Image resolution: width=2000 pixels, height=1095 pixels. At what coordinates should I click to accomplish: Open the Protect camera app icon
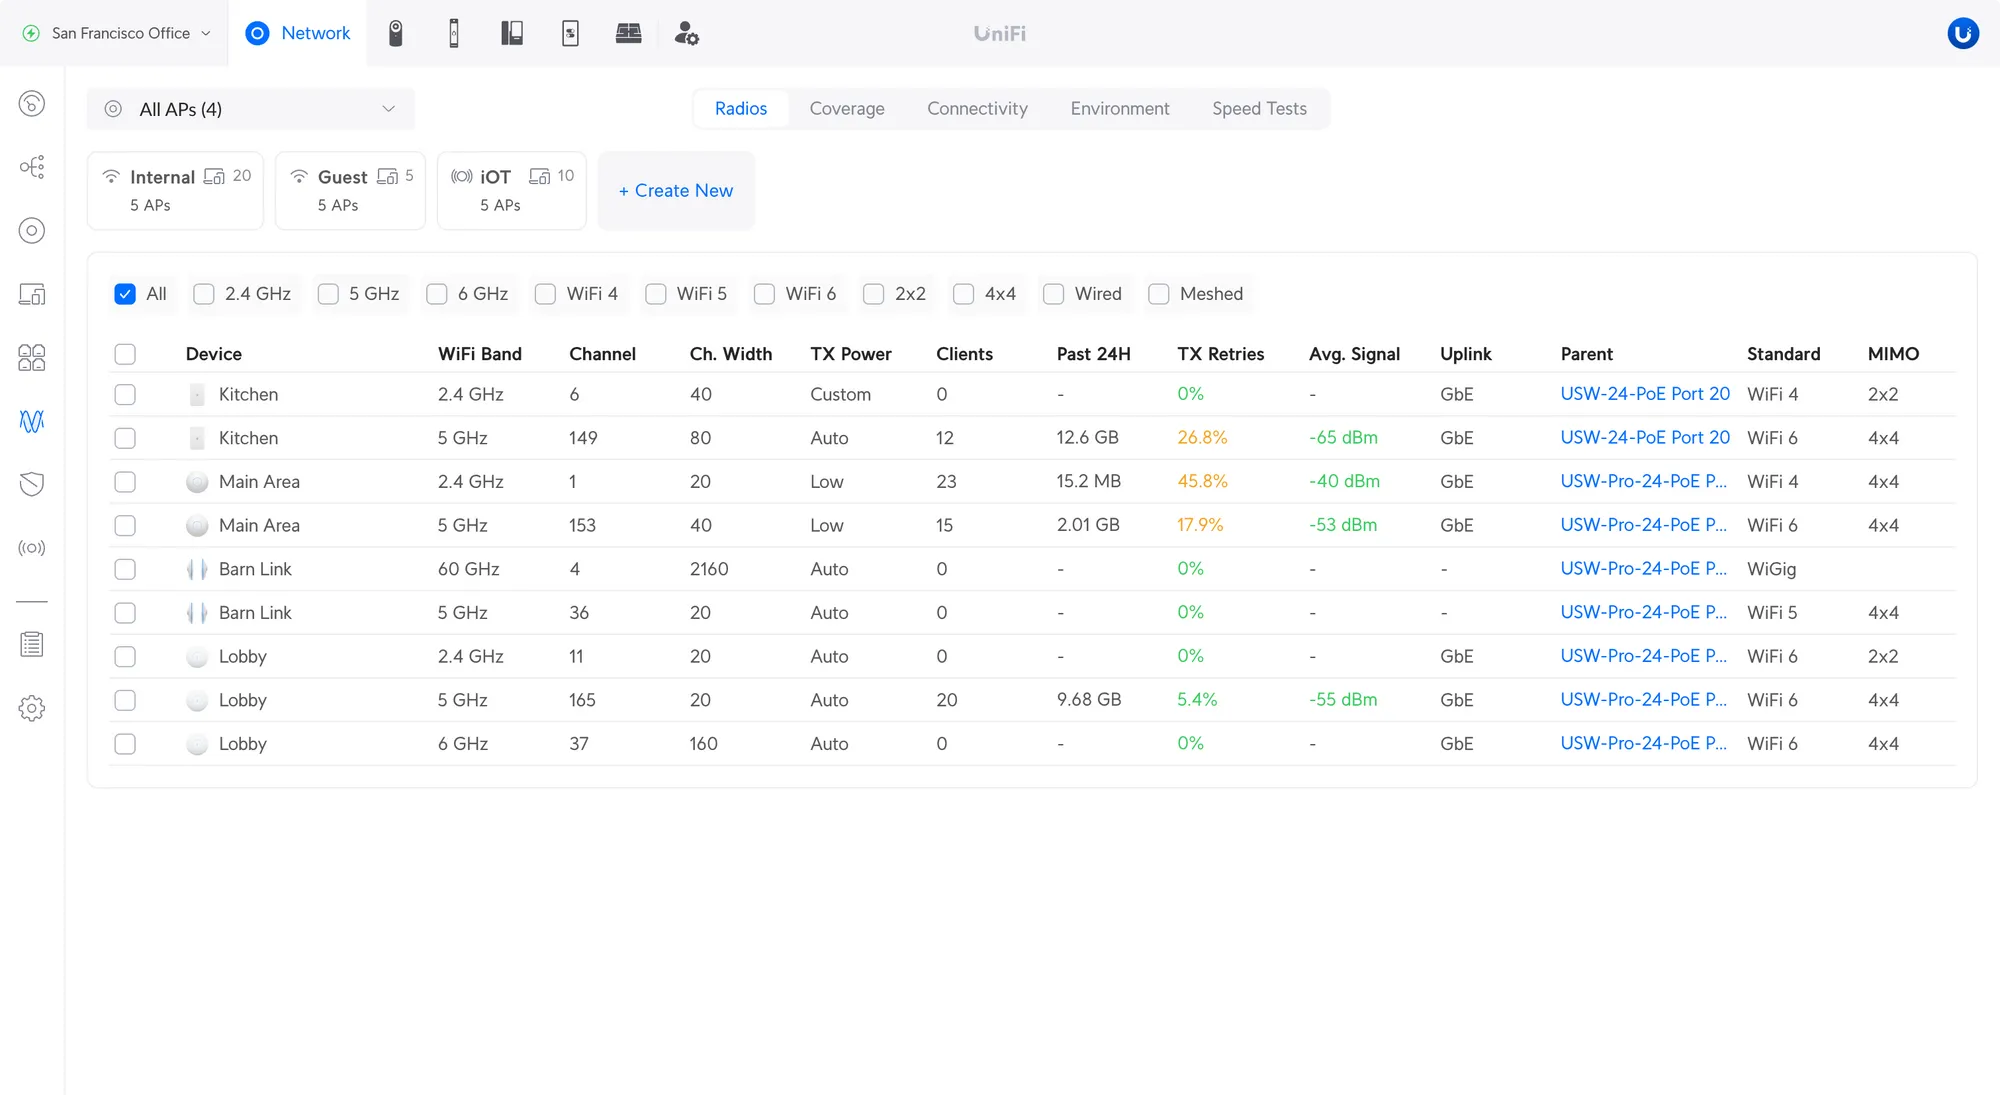396,33
